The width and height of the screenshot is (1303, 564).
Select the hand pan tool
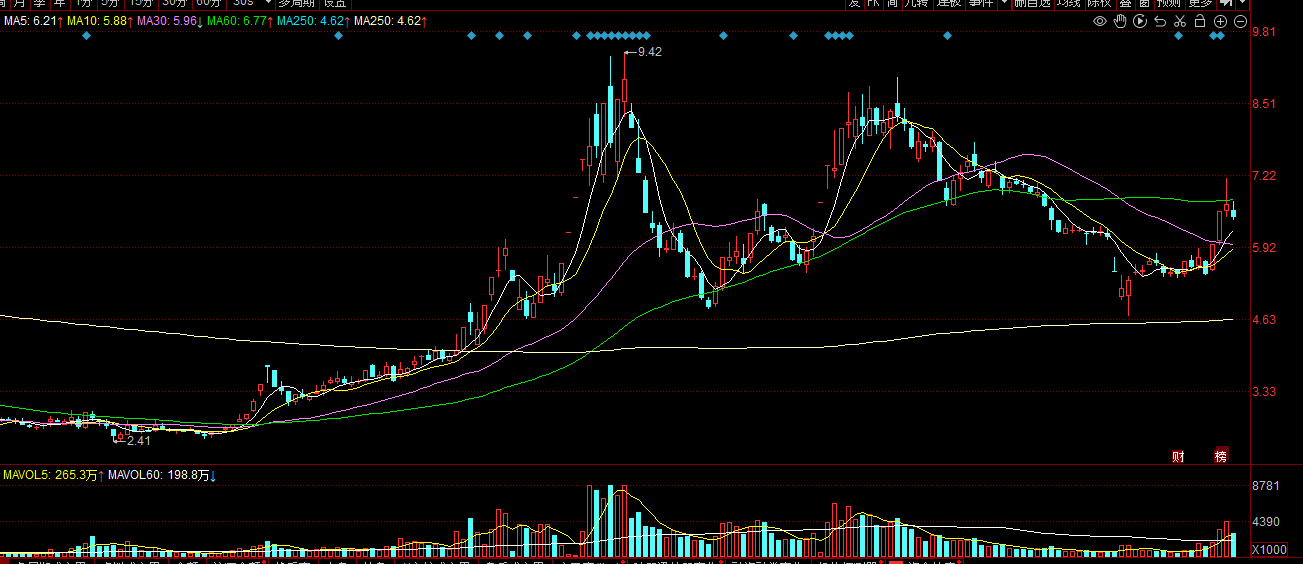(1120, 21)
